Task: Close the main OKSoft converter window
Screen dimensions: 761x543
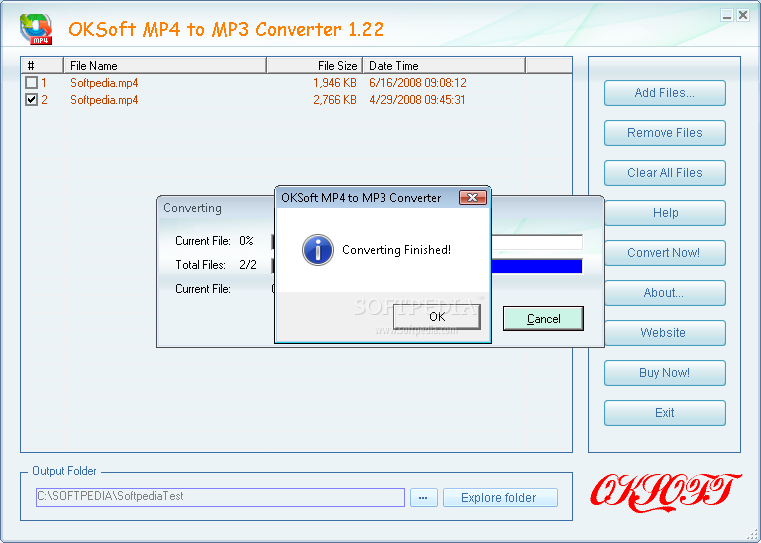Action: point(743,15)
